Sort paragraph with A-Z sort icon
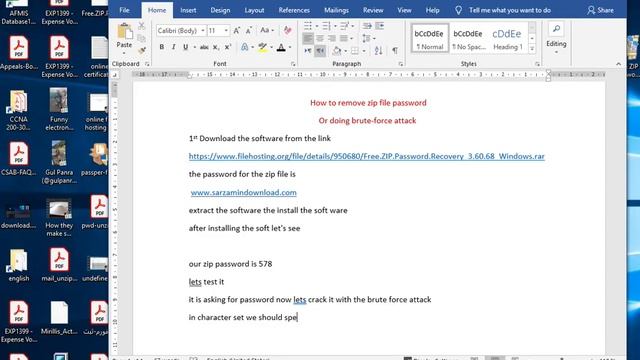 (x=378, y=51)
